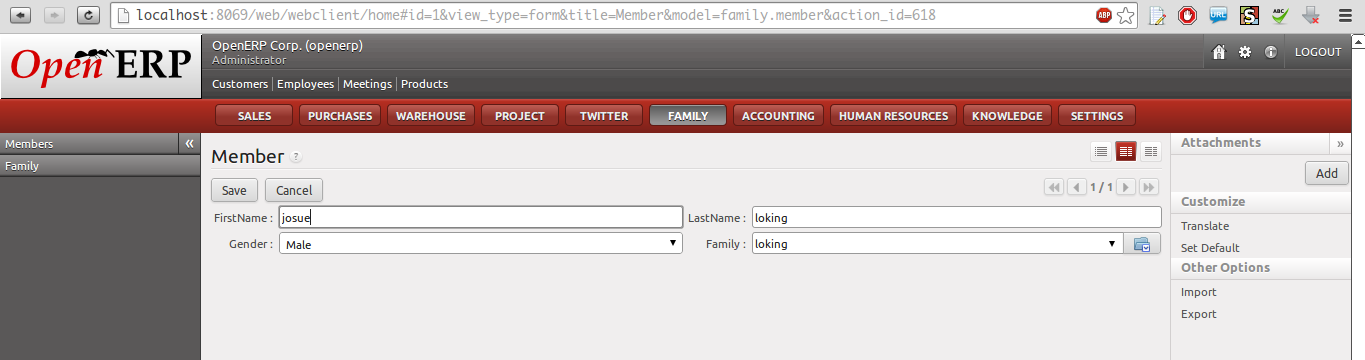Viewport: 1365px width, 360px height.
Task: Bookmark this page with the star icon
Action: pyautogui.click(x=1126, y=15)
